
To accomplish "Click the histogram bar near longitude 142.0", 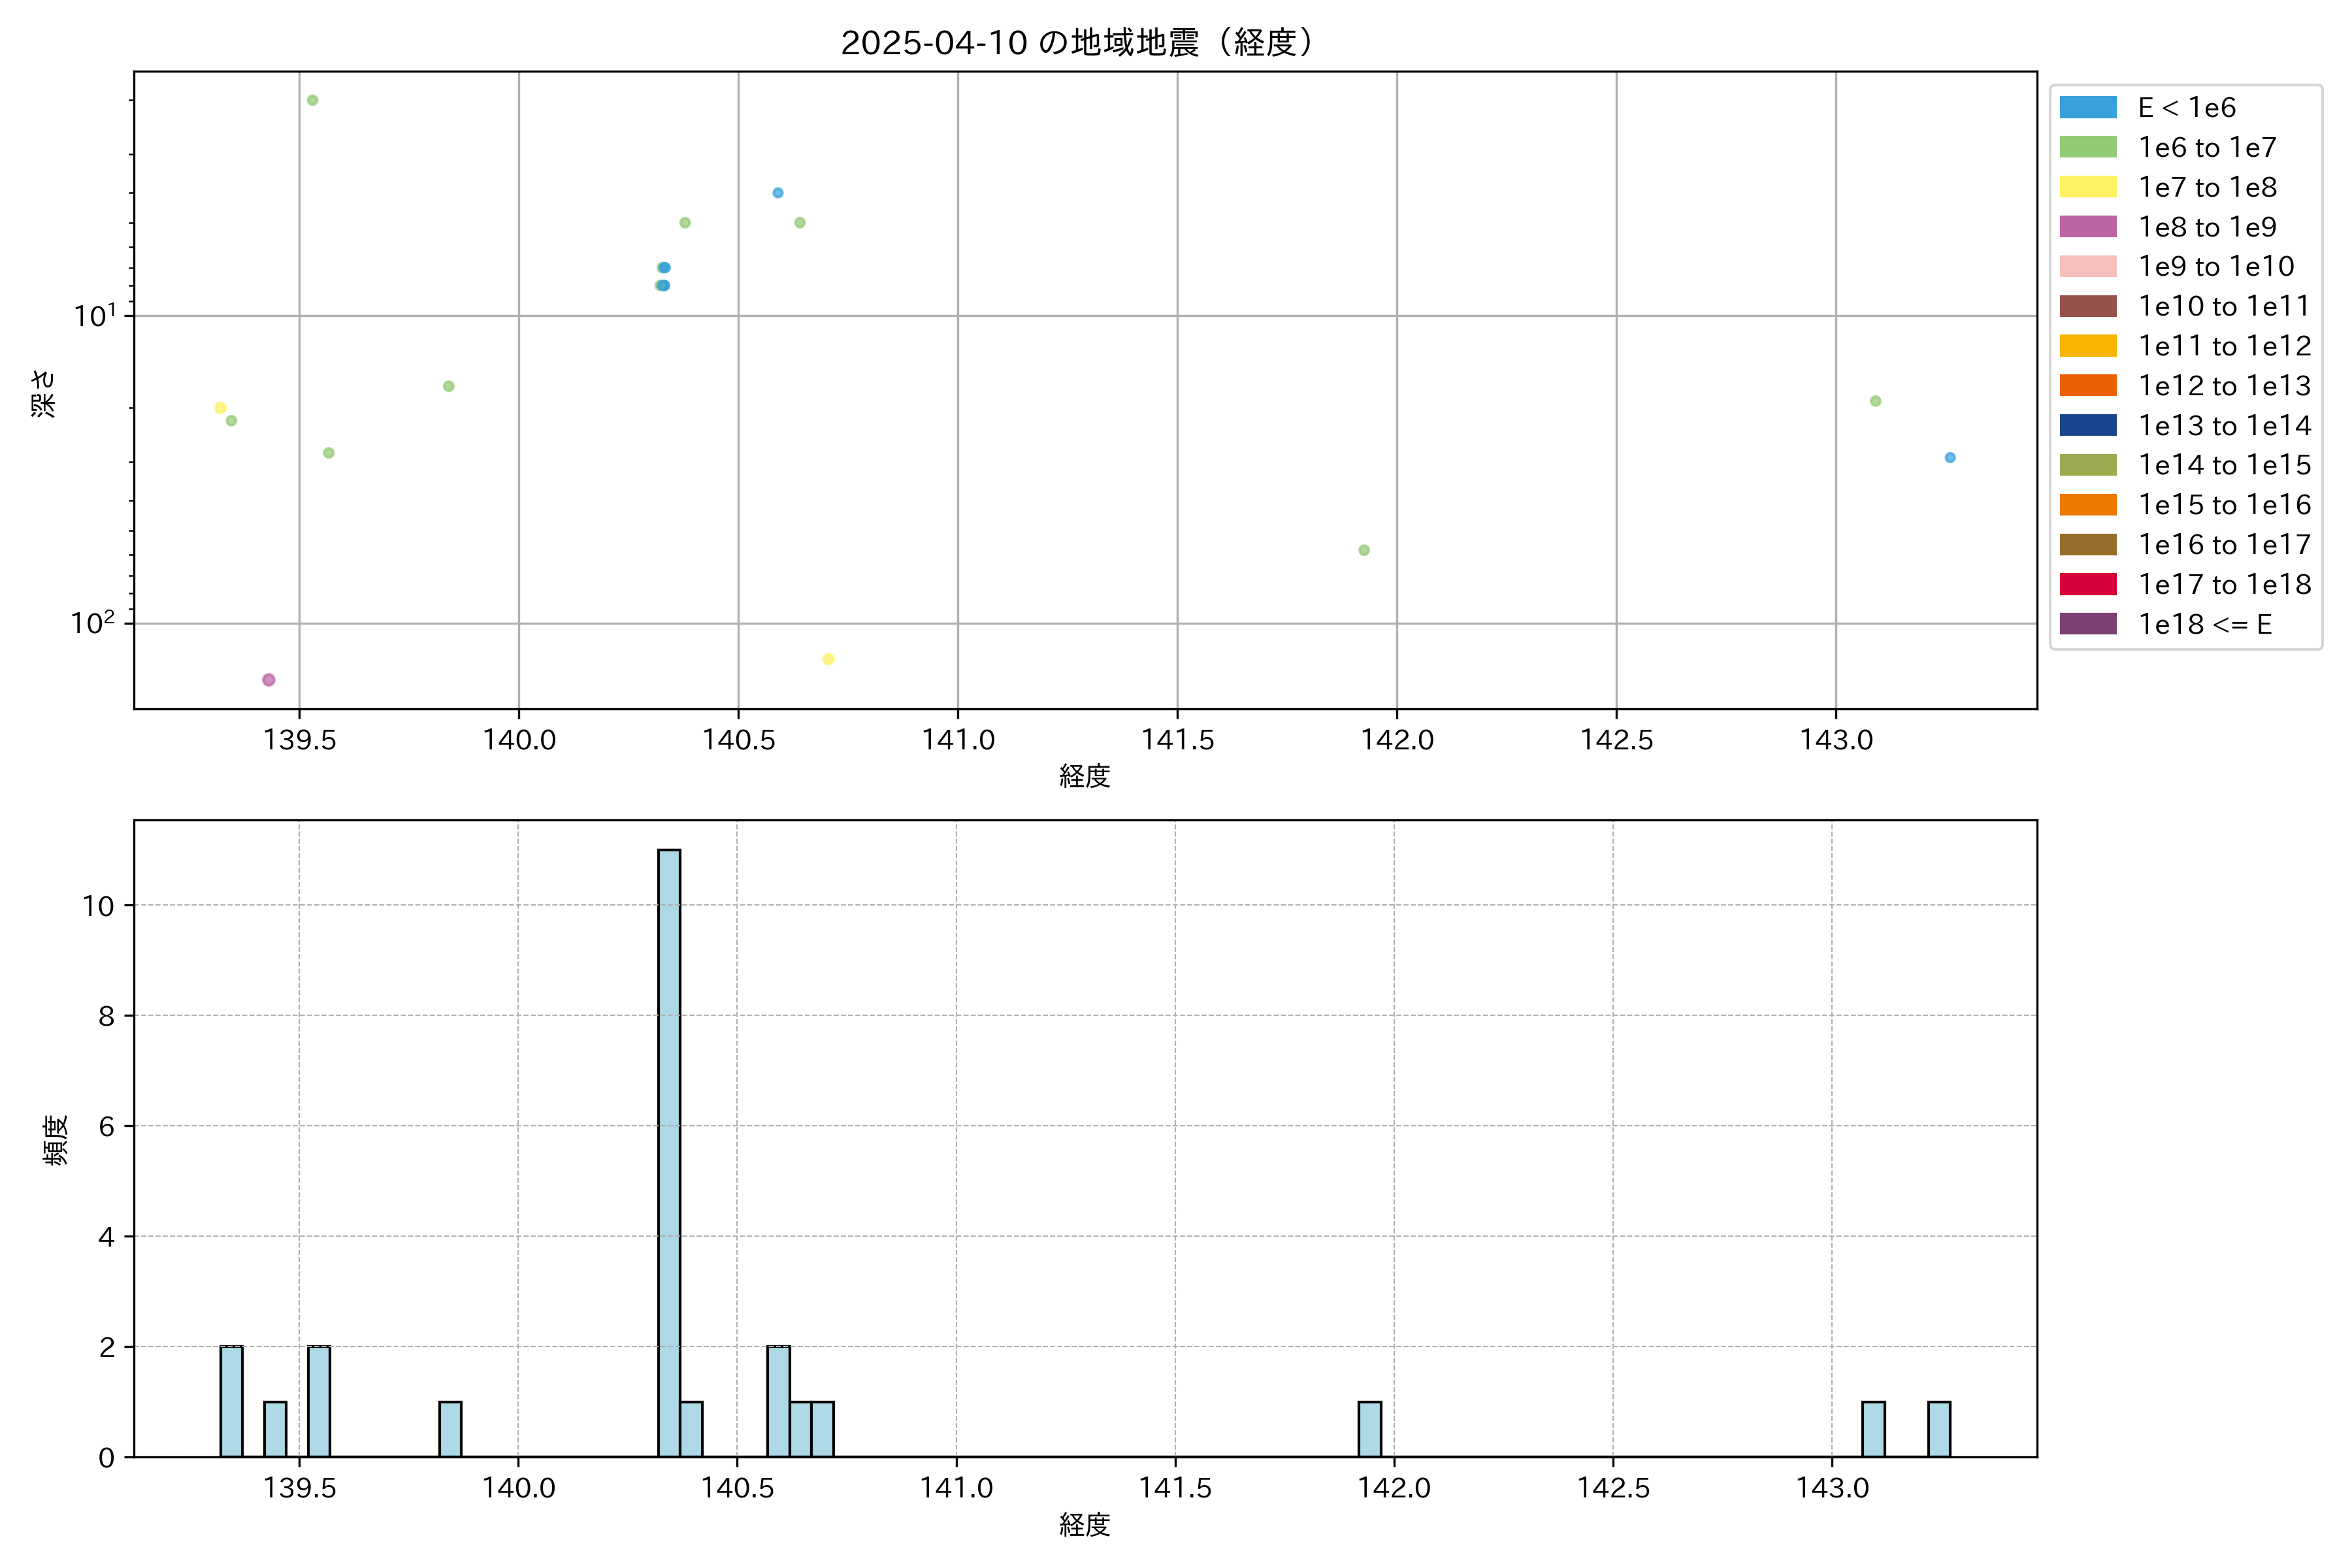I will [x=1369, y=1429].
